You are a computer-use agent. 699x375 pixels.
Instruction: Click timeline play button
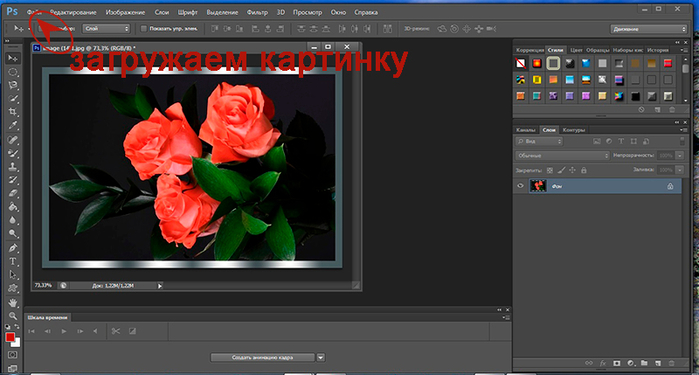coord(64,331)
